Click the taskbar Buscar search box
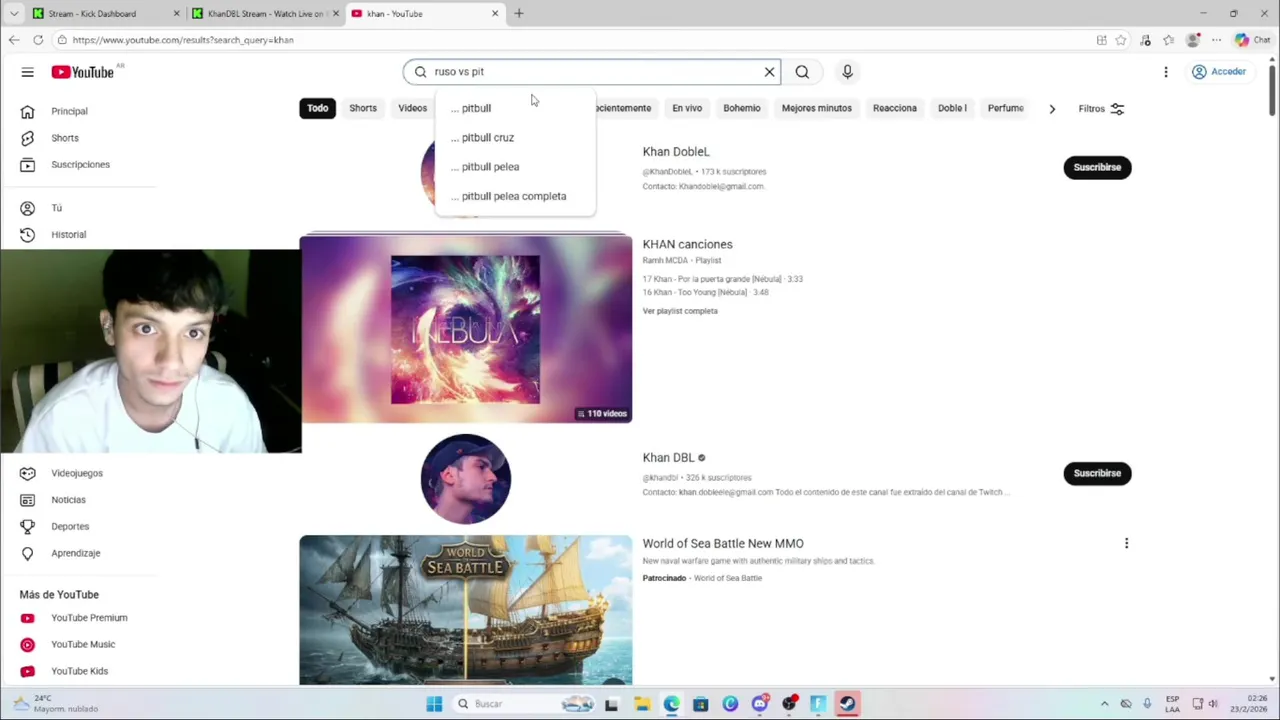 click(525, 704)
